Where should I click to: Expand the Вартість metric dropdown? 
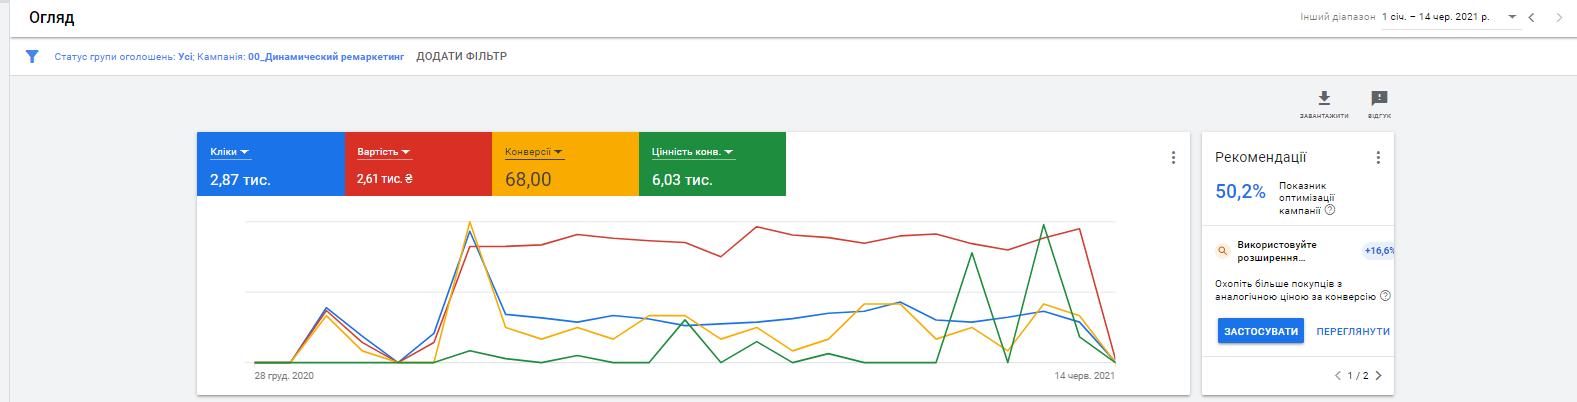[406, 153]
